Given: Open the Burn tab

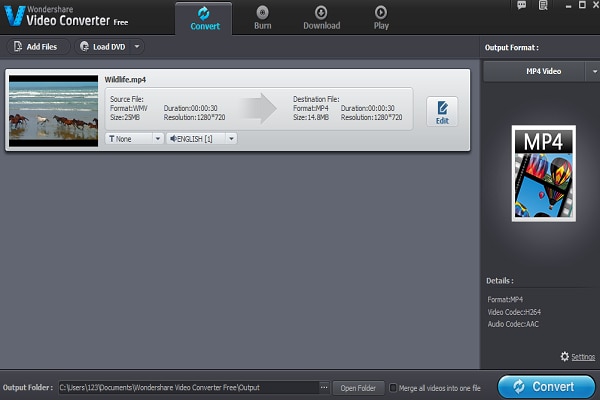Looking at the screenshot, I should [262, 18].
